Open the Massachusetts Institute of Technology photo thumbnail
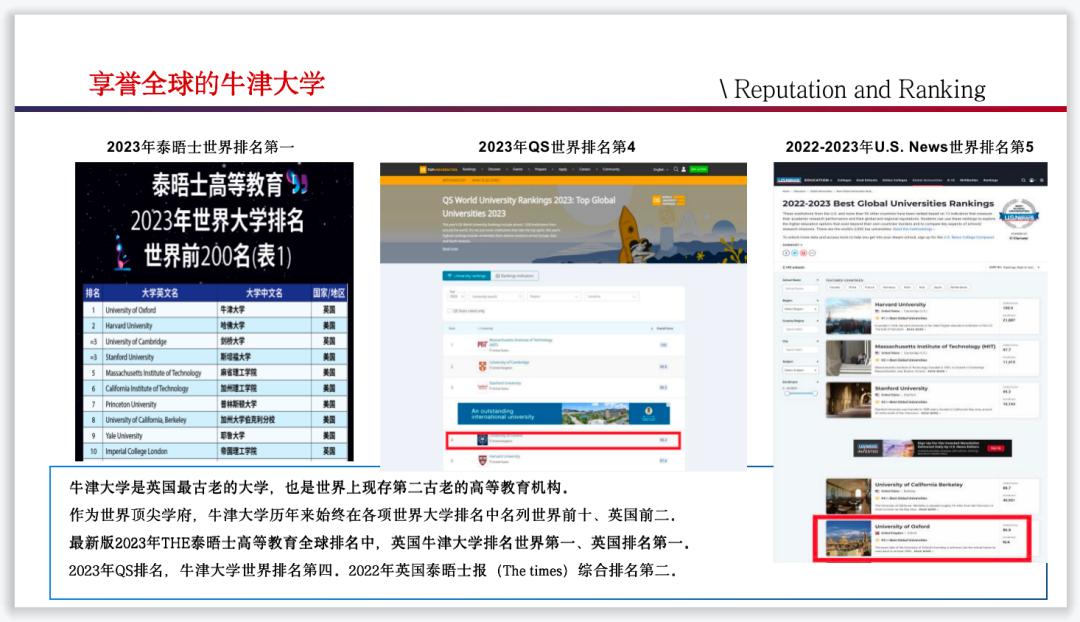The image size is (1080, 622). pos(849,357)
